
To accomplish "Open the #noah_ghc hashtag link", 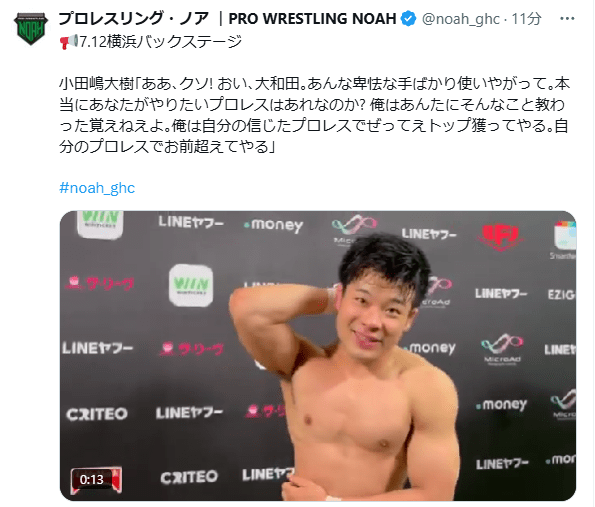I will tap(97, 188).
